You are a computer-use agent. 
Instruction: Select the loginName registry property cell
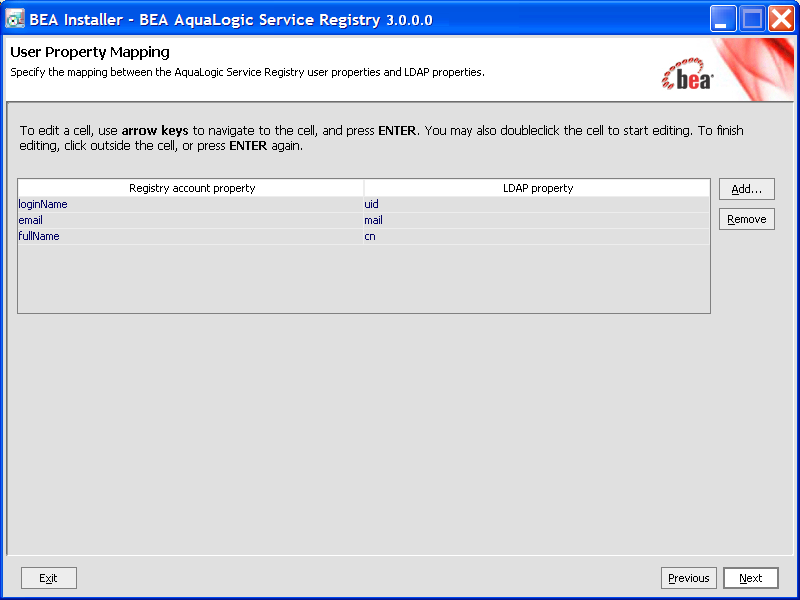(x=191, y=204)
